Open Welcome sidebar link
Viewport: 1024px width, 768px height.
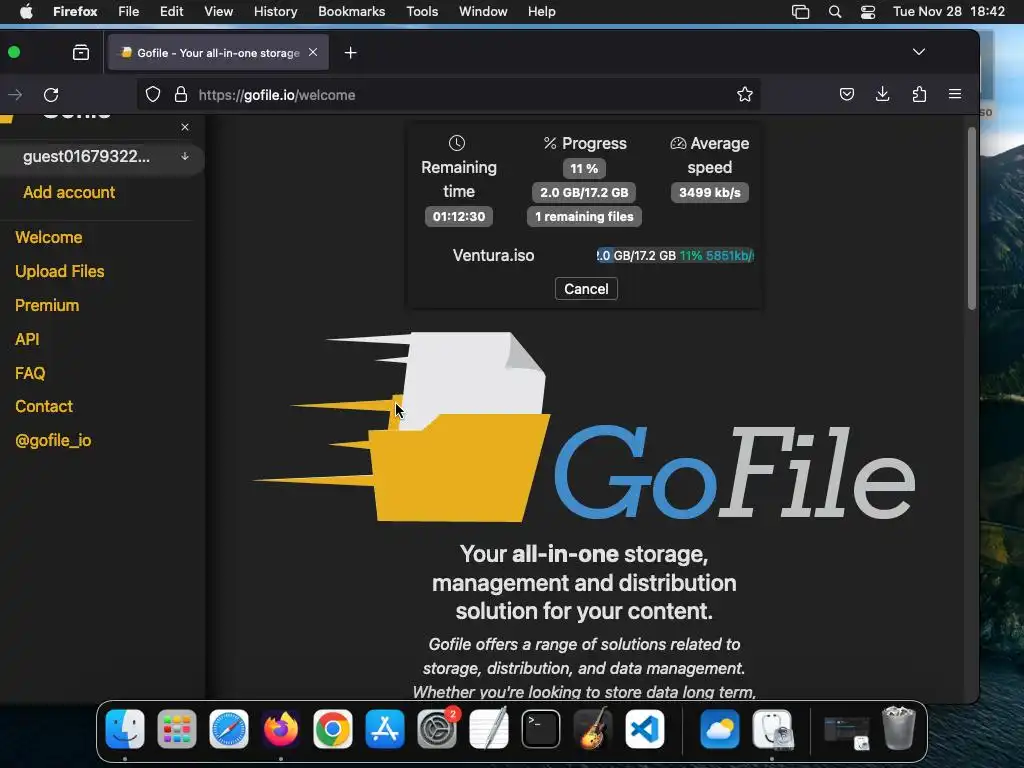49,237
